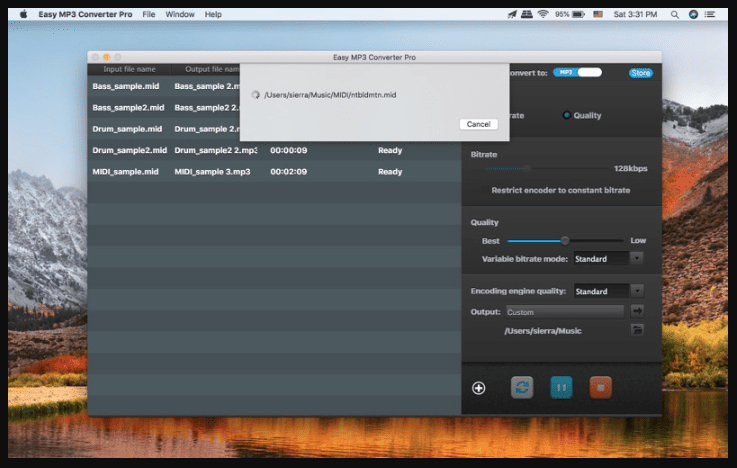Image resolution: width=737 pixels, height=468 pixels.
Task: Select the Quality radio button
Action: coord(567,115)
